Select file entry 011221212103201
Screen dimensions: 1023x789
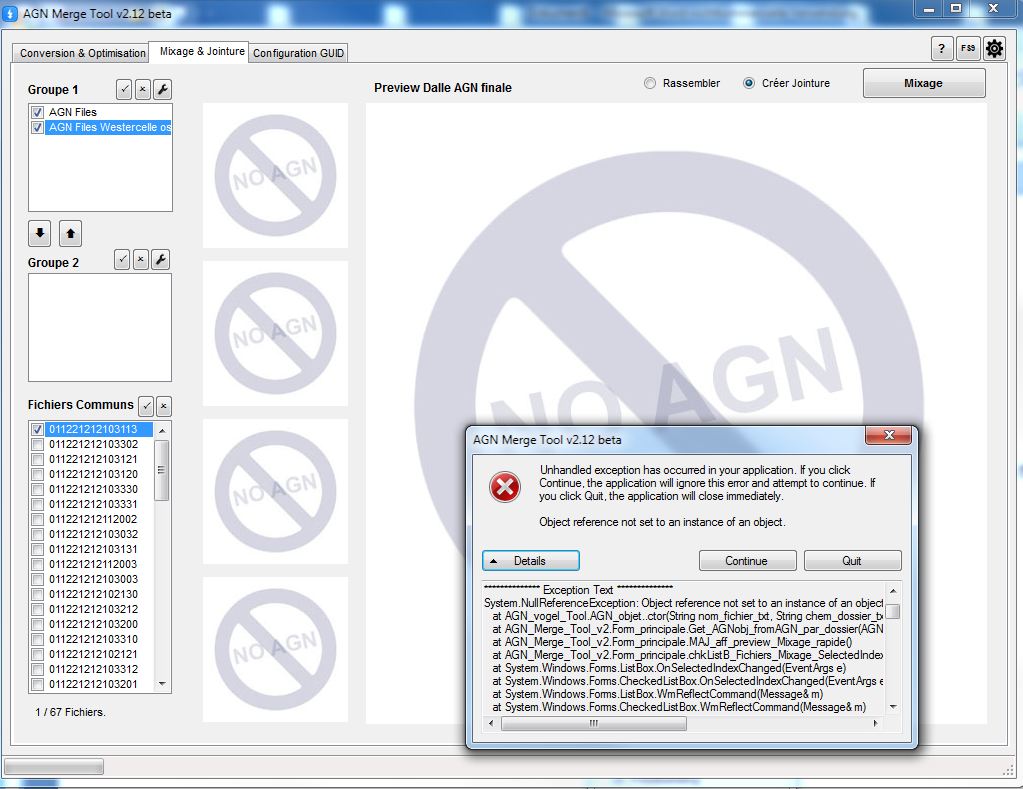click(x=93, y=685)
